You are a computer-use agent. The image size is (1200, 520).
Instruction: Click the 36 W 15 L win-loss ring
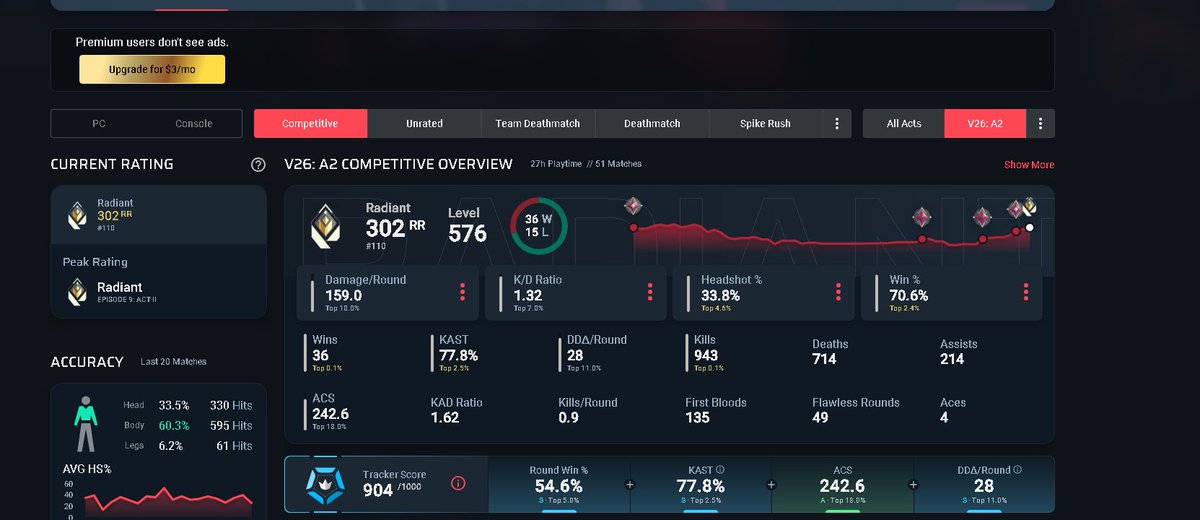pos(539,226)
